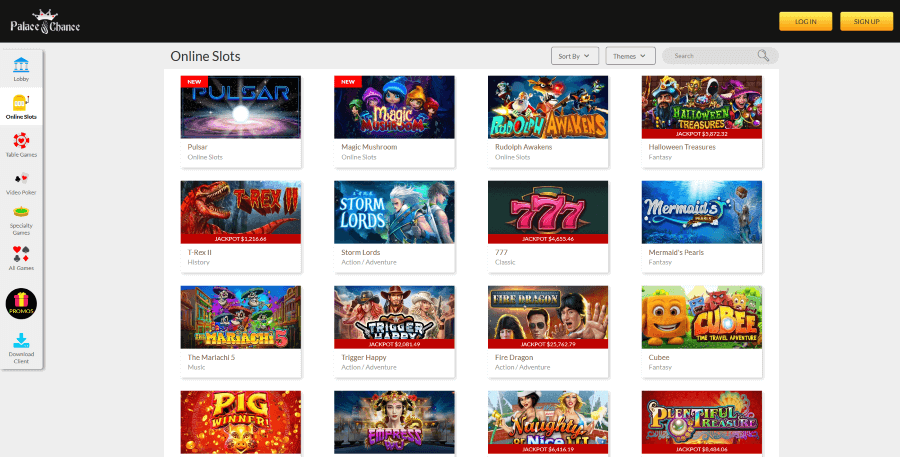Screen dimensions: 900x457
Task: Open the Pulsar game thumbnail
Action: click(x=240, y=107)
